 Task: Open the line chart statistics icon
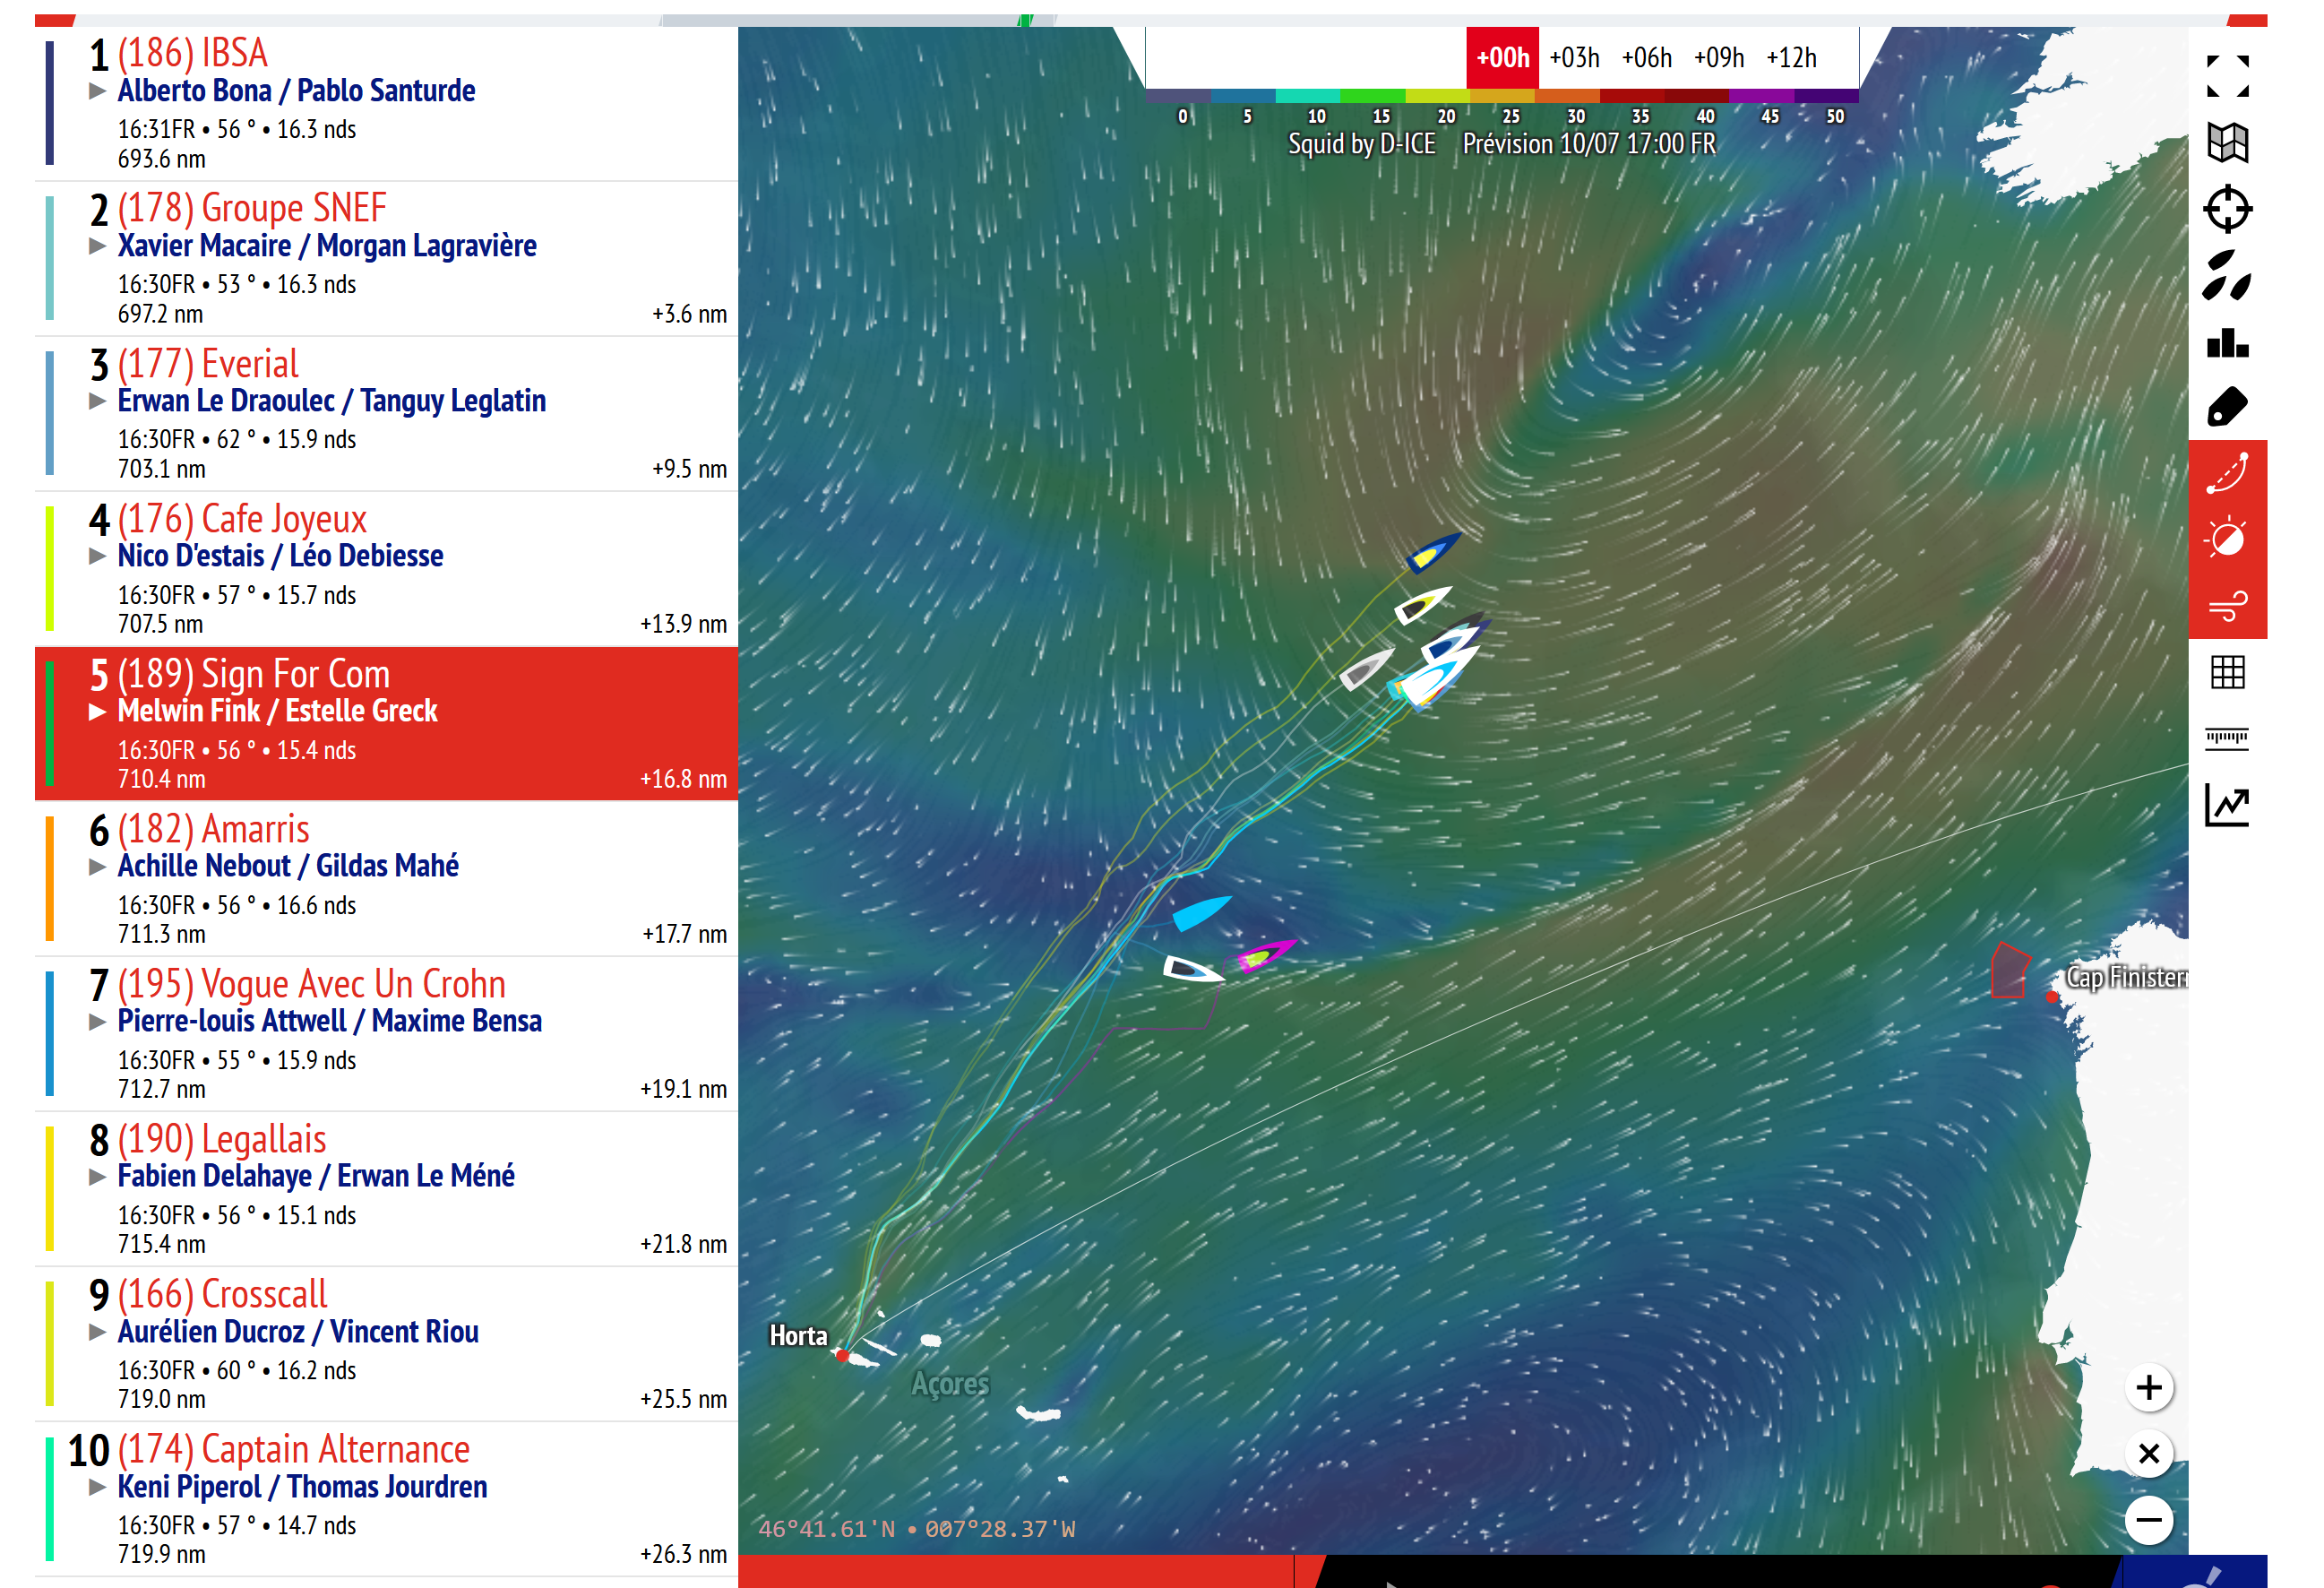tap(2227, 805)
